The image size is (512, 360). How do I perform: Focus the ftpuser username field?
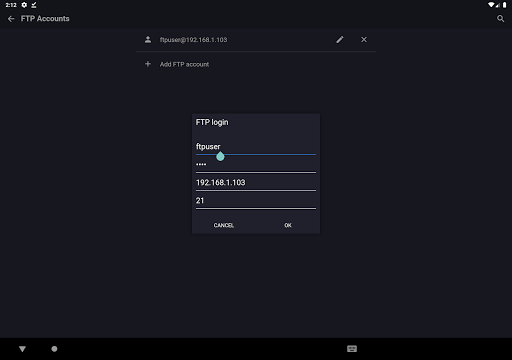(256, 147)
